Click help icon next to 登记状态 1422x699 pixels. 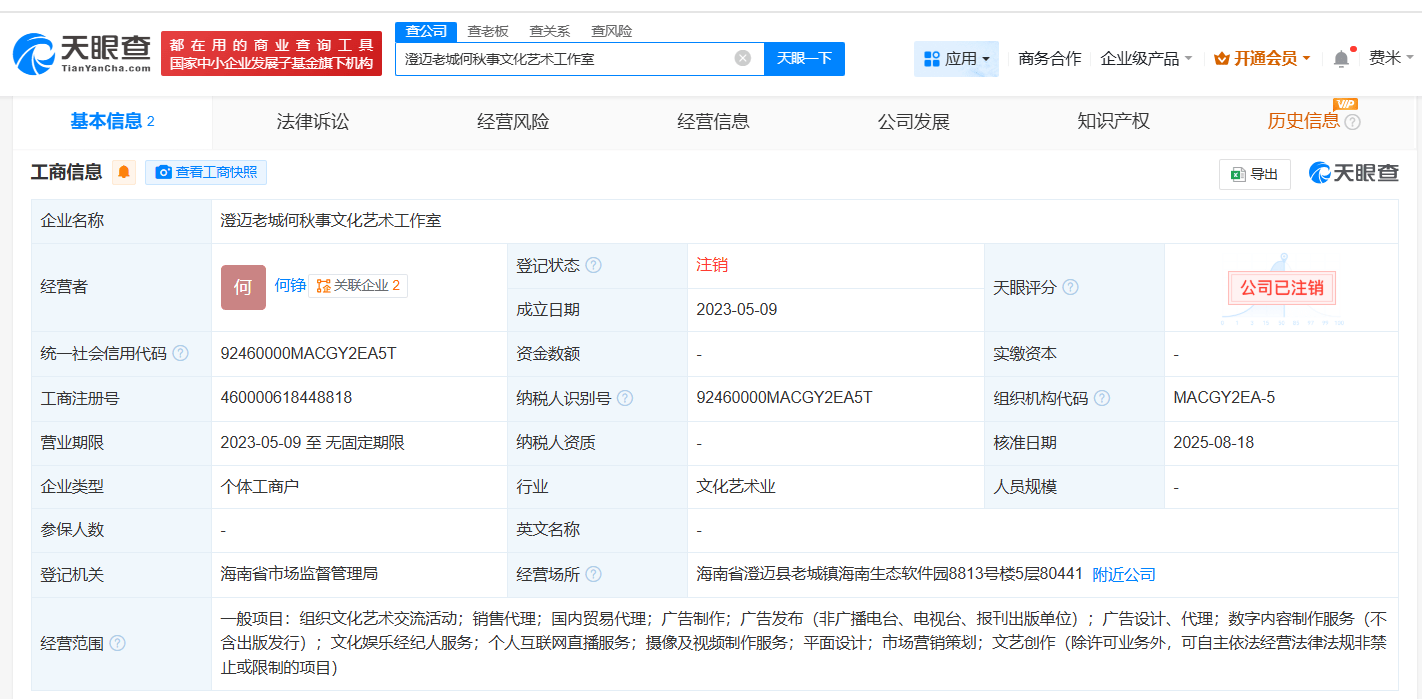click(593, 266)
